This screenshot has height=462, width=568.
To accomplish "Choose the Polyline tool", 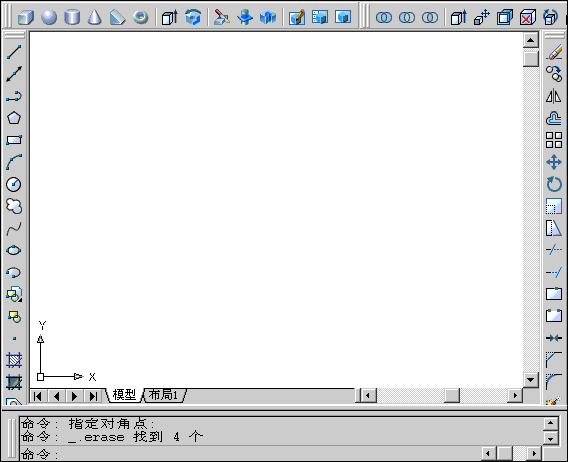I will 14,96.
